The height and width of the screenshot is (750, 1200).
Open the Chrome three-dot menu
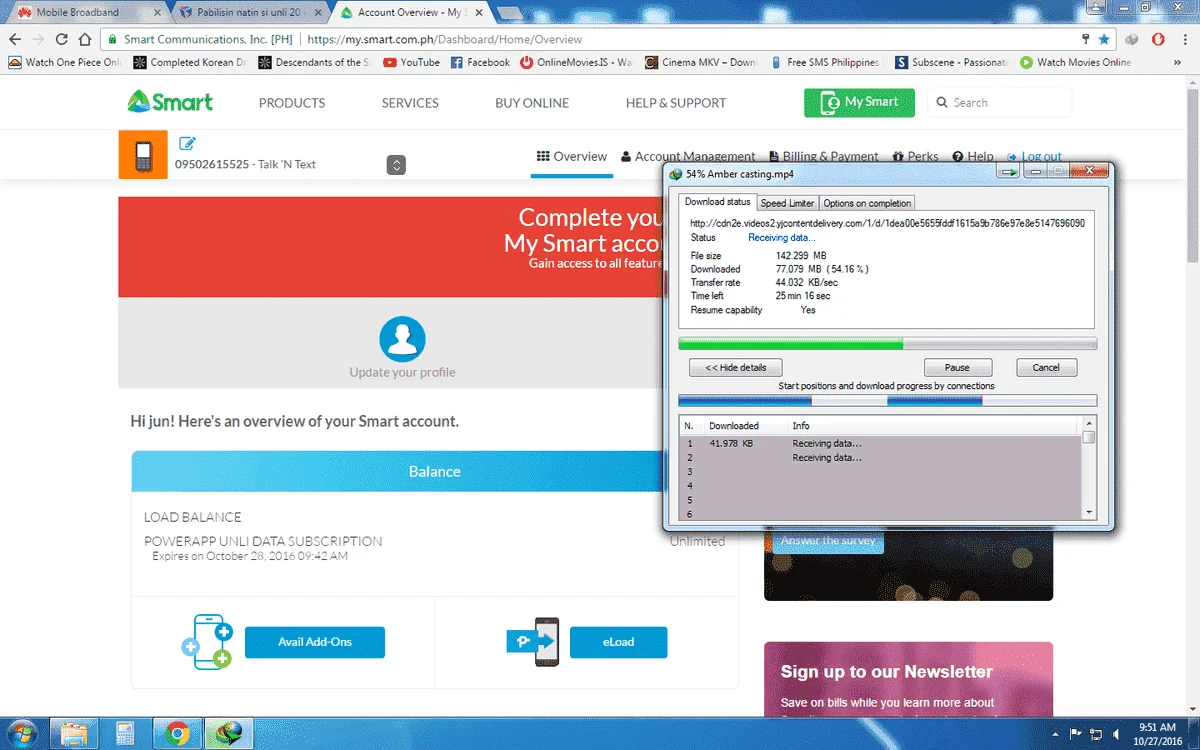pos(1185,39)
